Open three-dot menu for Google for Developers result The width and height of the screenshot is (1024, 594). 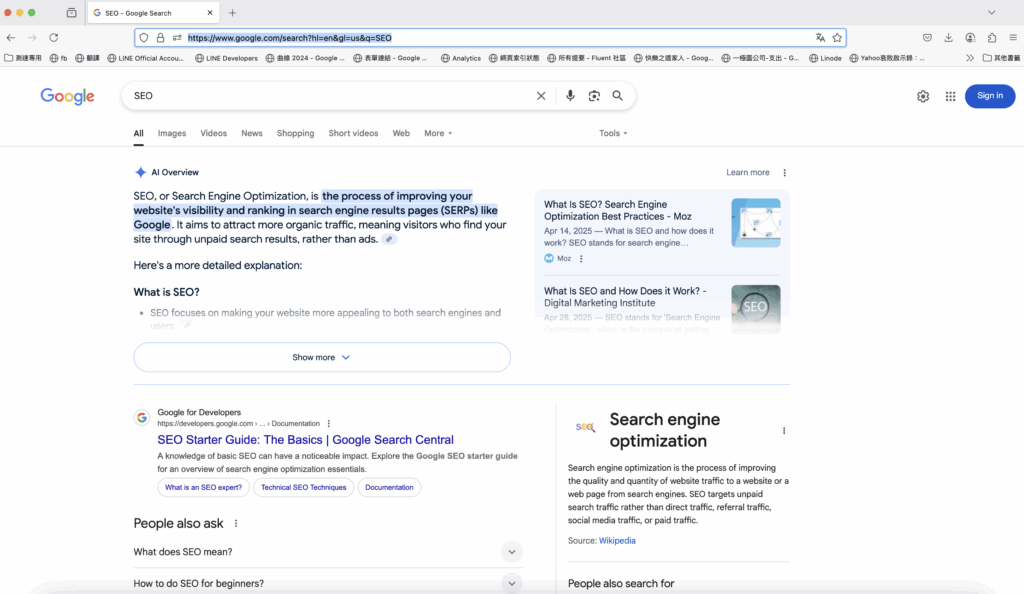pos(328,424)
